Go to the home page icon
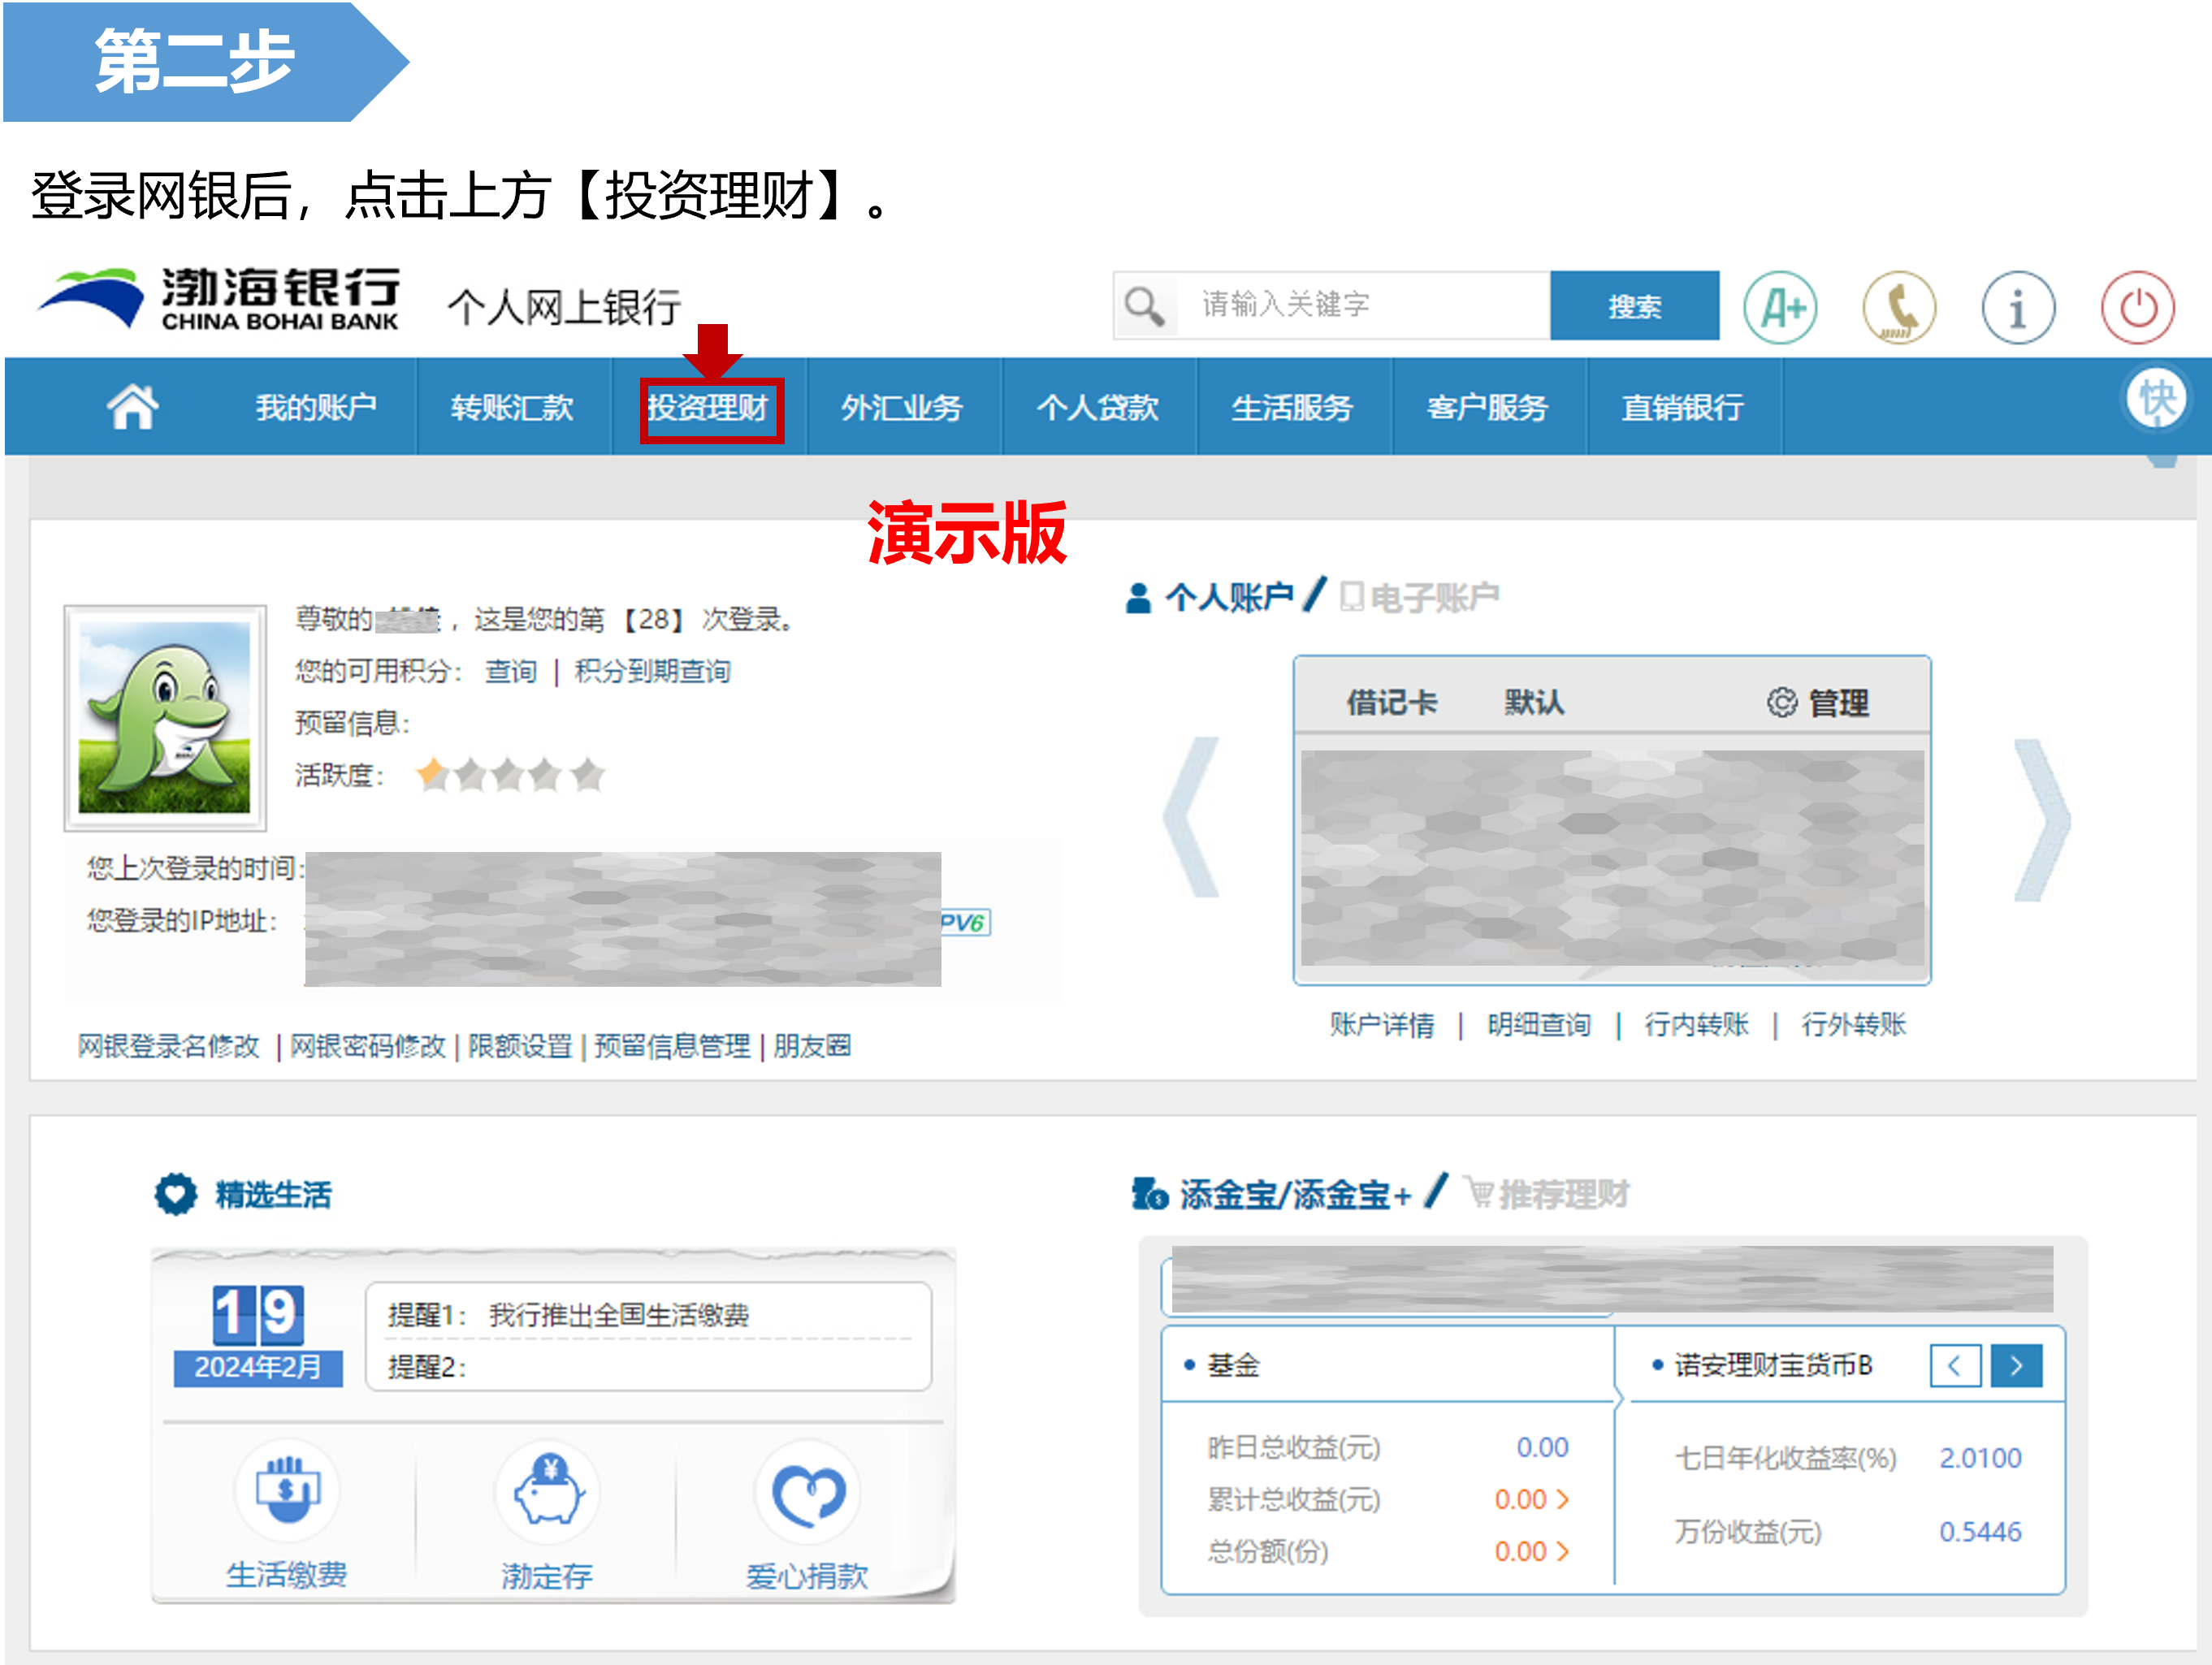This screenshot has width=2212, height=1665. 133,407
